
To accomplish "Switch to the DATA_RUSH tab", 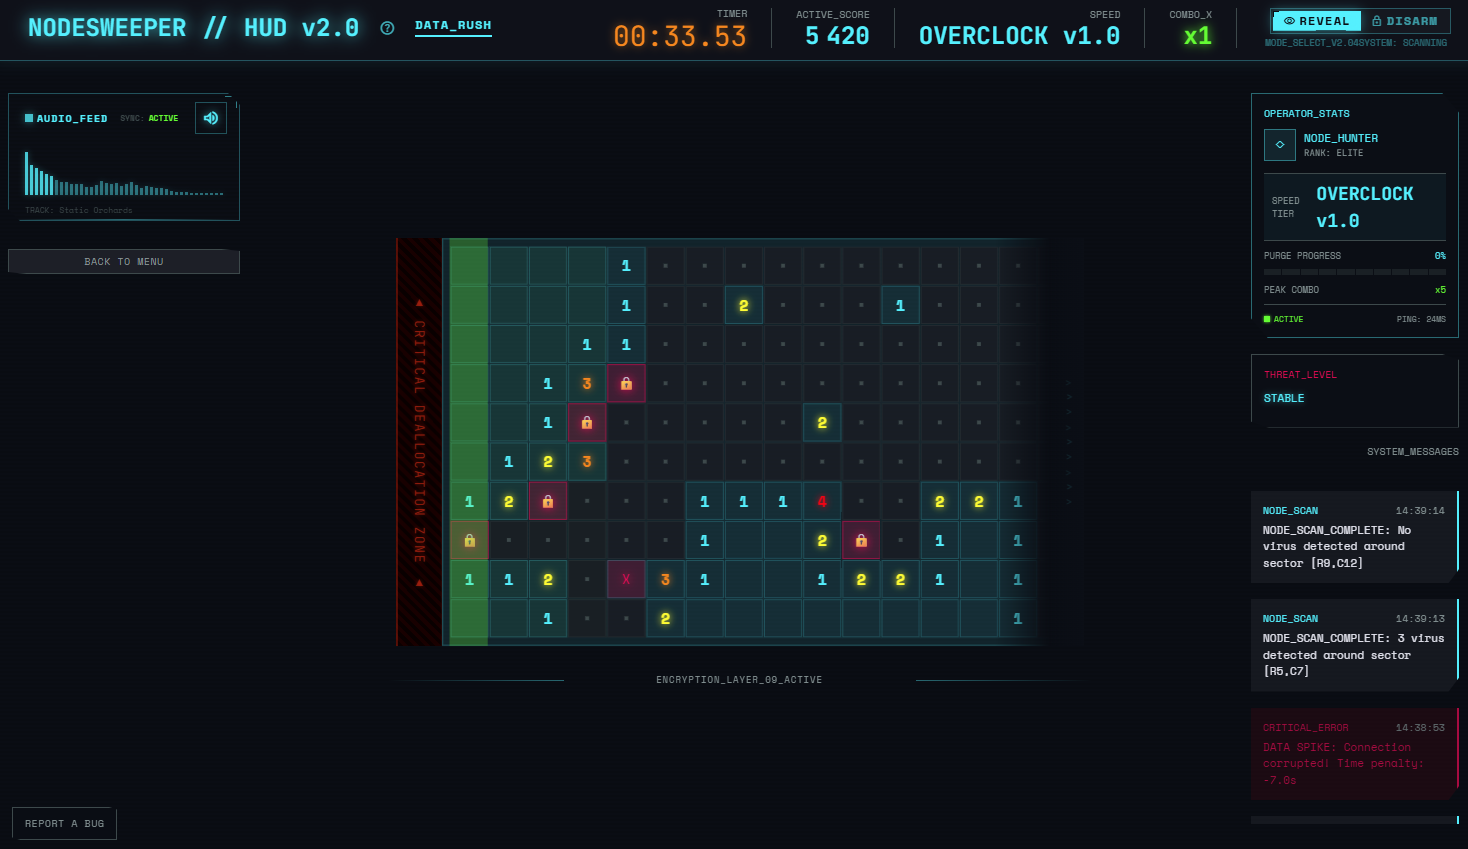I will [453, 26].
